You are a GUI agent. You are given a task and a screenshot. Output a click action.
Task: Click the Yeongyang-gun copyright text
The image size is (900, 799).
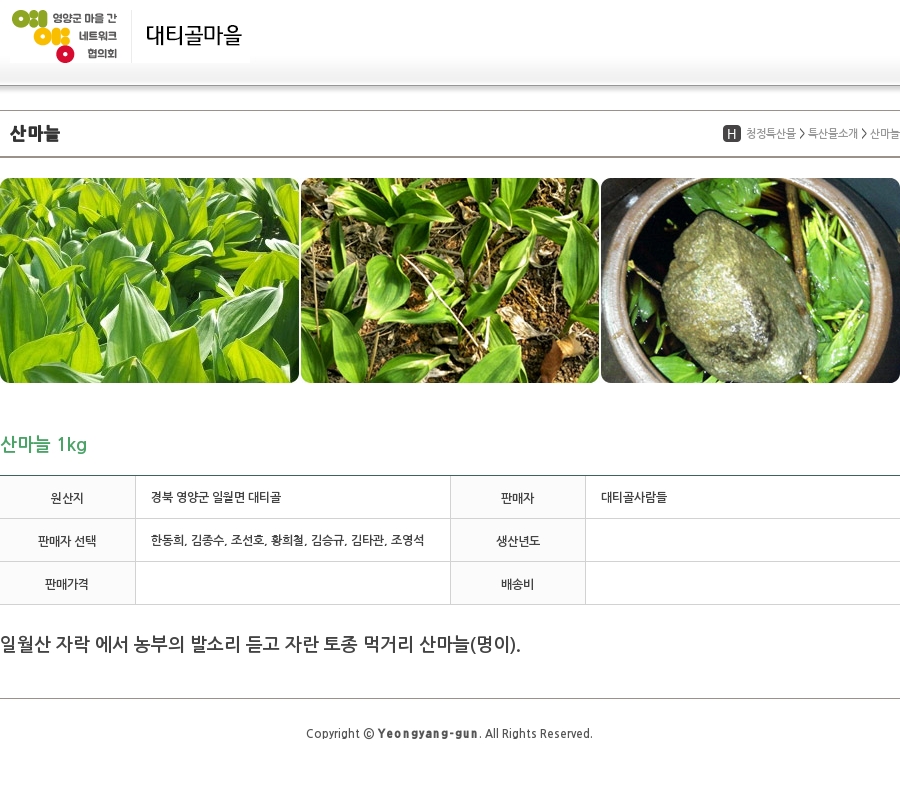(449, 733)
